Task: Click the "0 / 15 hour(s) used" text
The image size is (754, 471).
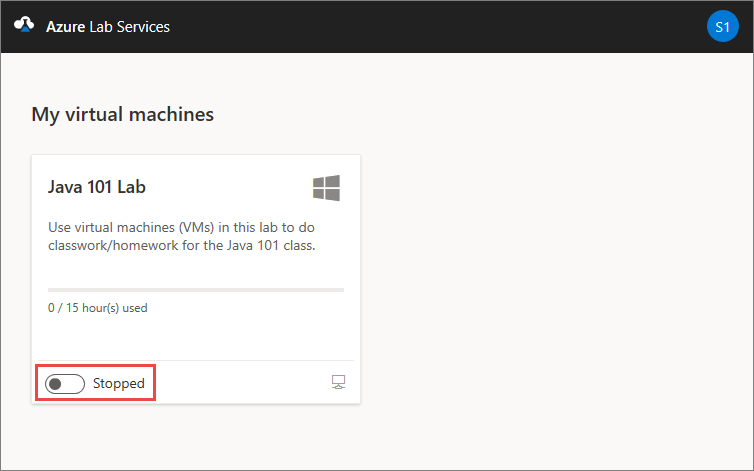Action: tap(97, 308)
